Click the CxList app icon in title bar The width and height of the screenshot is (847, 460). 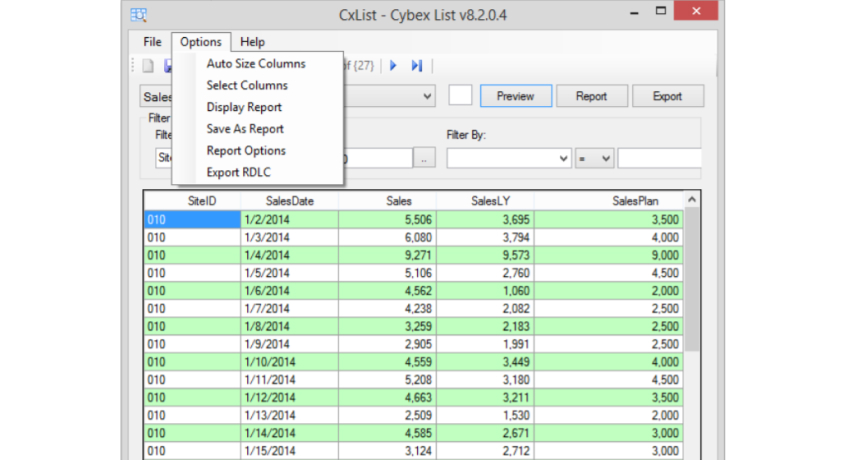(139, 14)
